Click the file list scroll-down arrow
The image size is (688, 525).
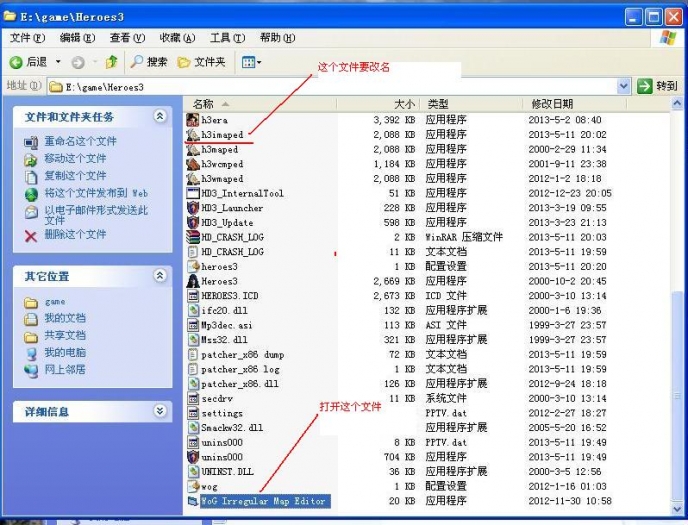(x=677, y=509)
